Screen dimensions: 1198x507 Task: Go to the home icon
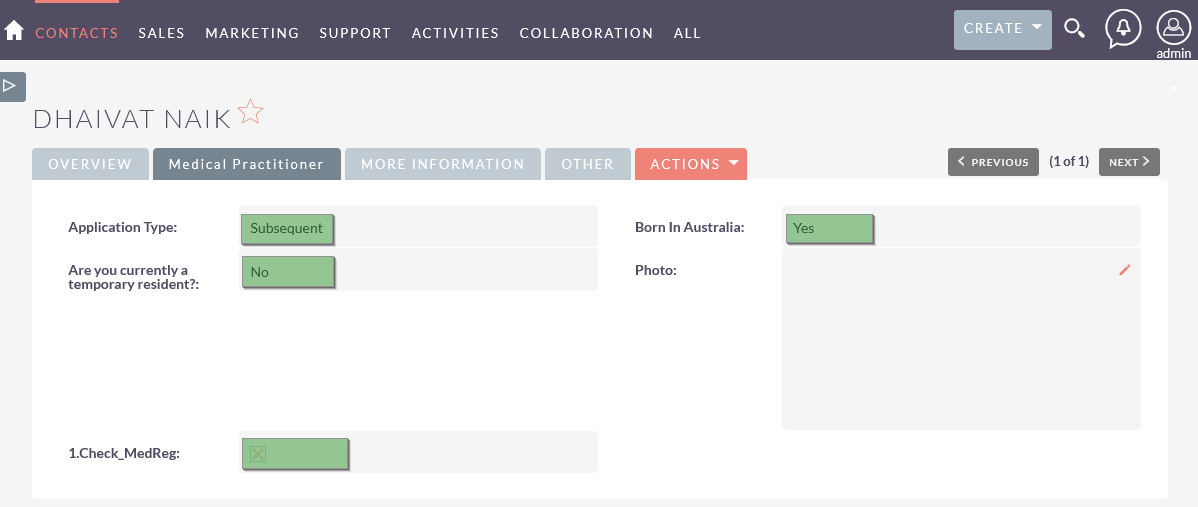(x=14, y=31)
